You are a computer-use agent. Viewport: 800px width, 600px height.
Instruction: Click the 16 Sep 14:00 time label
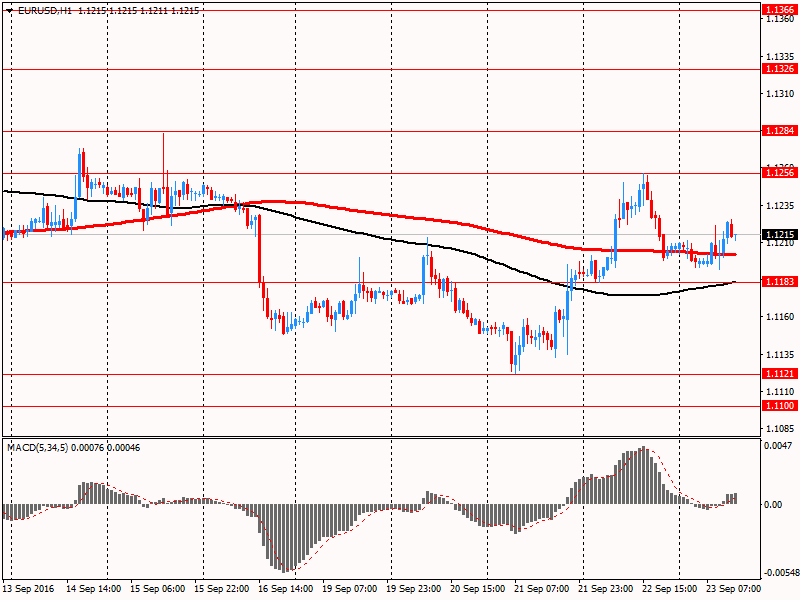[286, 588]
